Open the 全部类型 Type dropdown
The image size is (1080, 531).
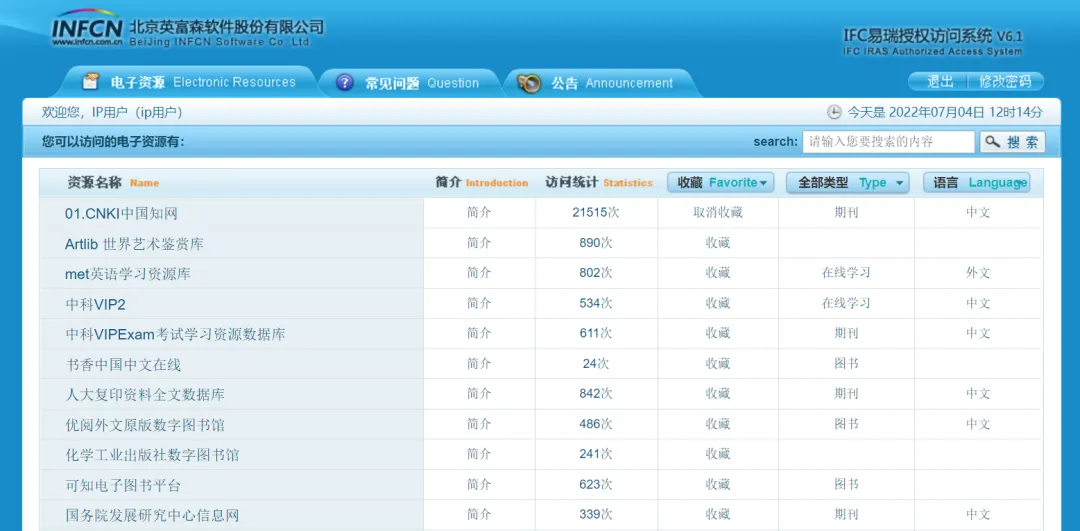(847, 183)
